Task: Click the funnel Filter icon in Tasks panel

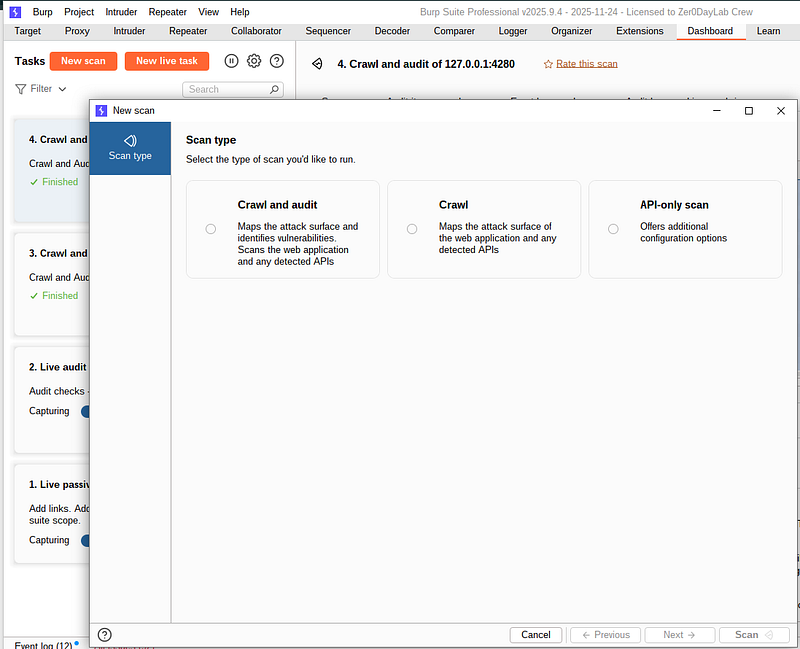Action: tap(20, 89)
